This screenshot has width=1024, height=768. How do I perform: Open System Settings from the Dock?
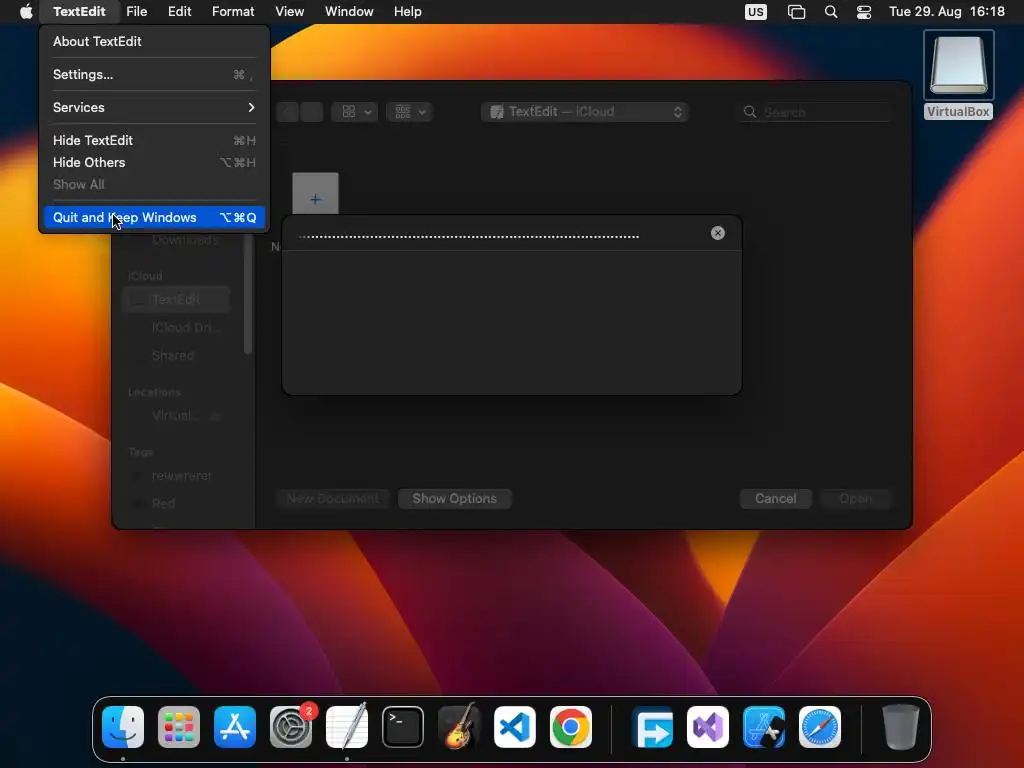[291, 727]
